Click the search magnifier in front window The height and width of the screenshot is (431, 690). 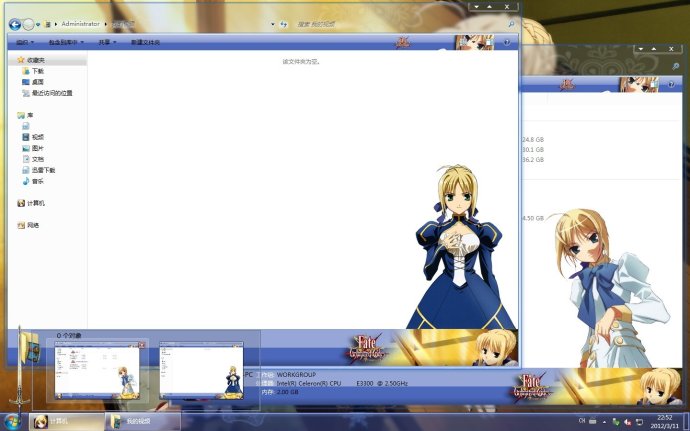[511, 24]
